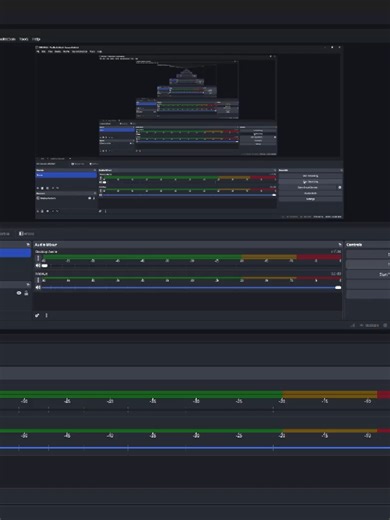Click the mixer gear icon in the captured window

click(x=100, y=211)
